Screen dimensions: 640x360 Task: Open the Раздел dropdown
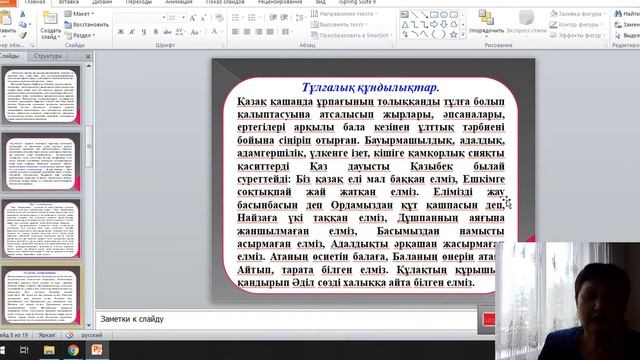80,35
